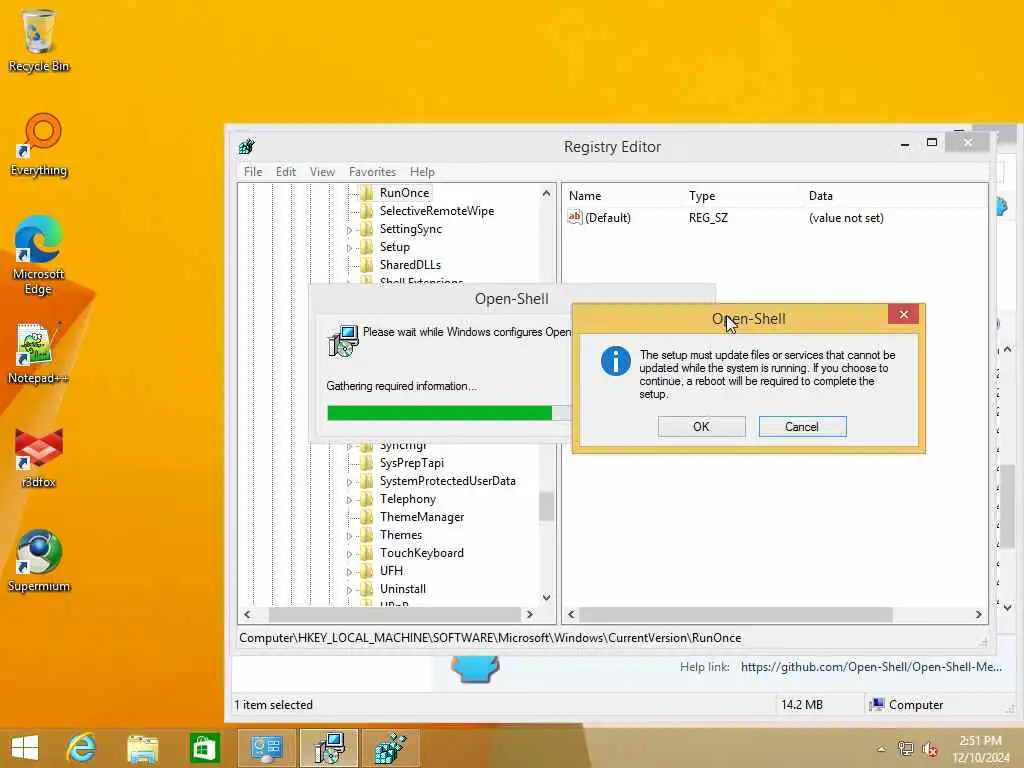Click the info icon in Open-Shell dialog
Viewport: 1024px width, 768px height.
(x=616, y=361)
